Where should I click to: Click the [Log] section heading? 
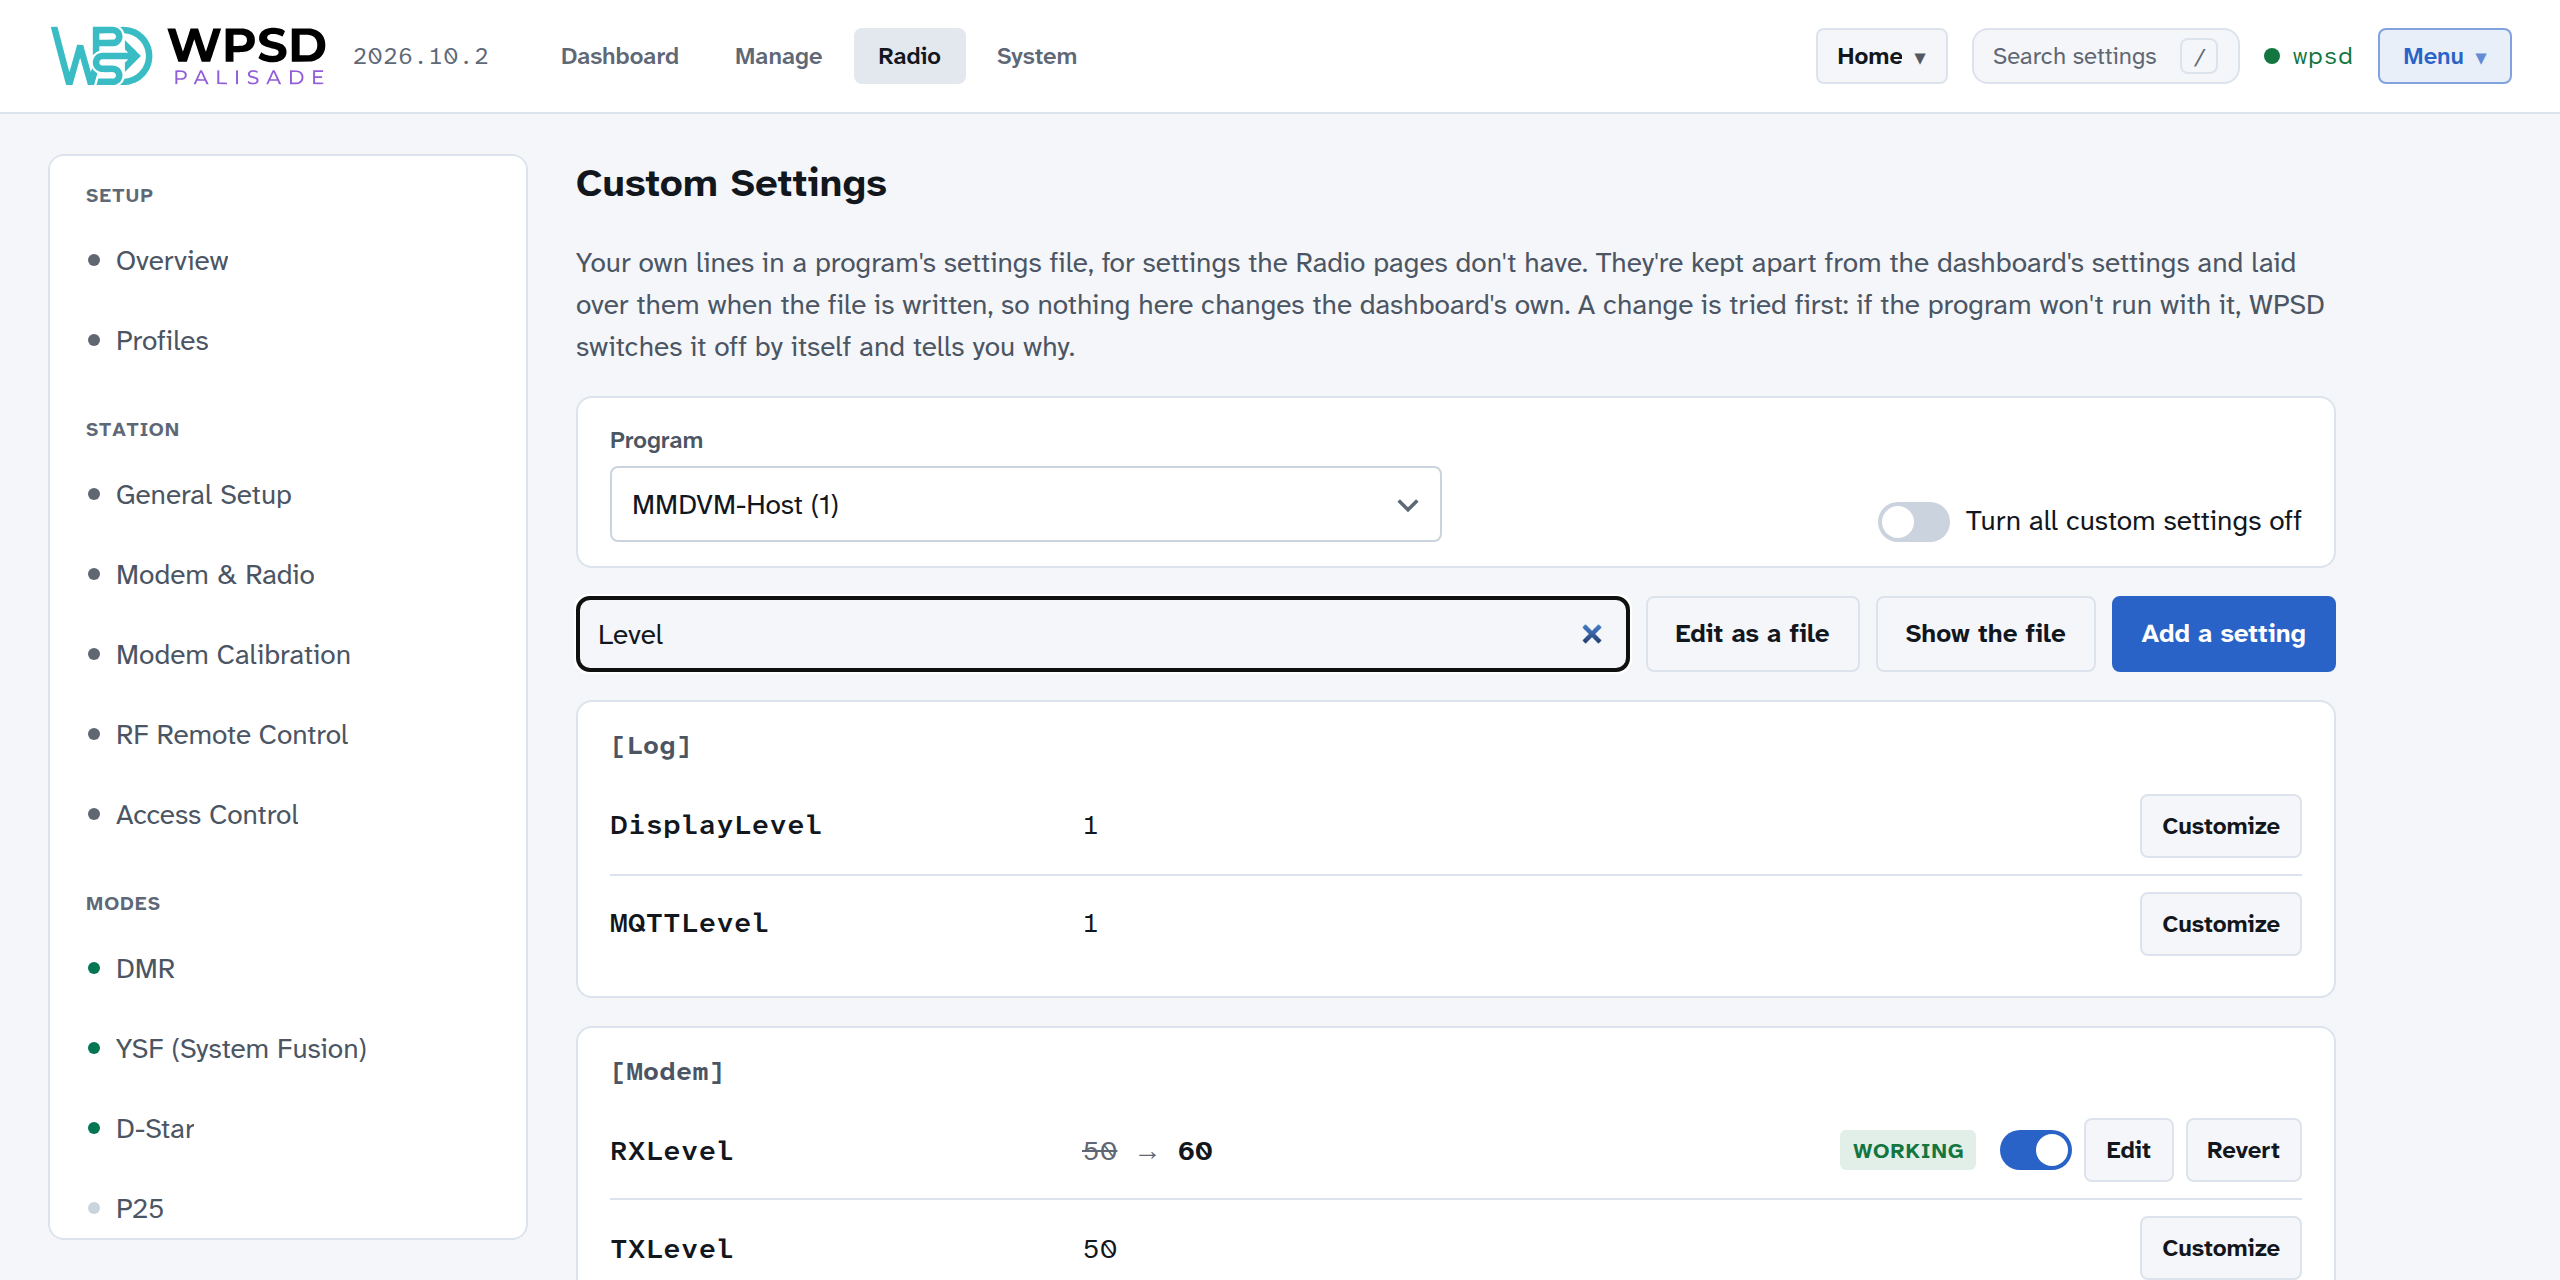coord(650,746)
